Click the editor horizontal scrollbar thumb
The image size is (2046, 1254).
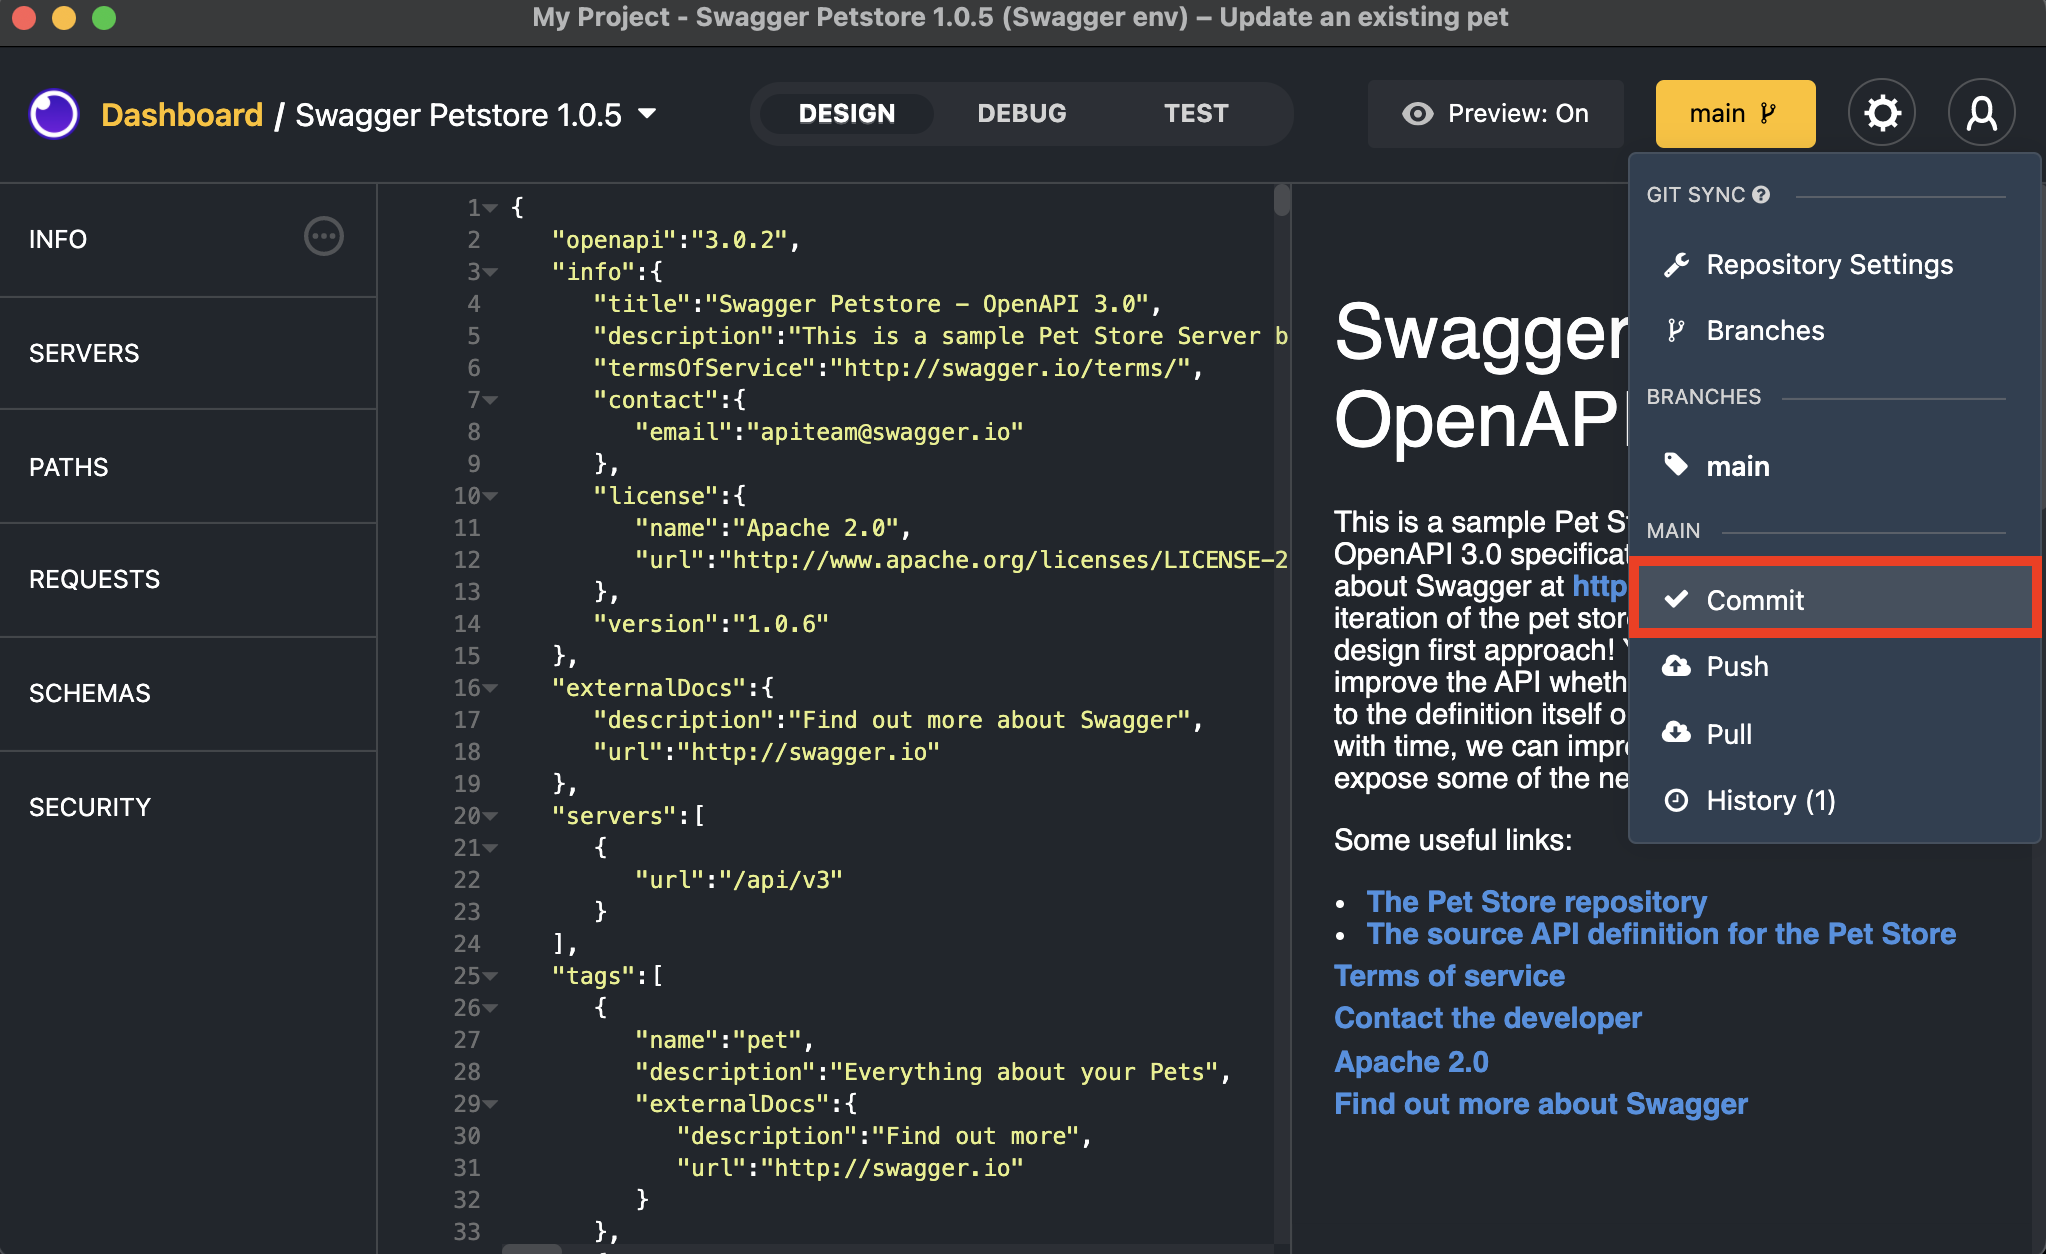(x=531, y=1248)
